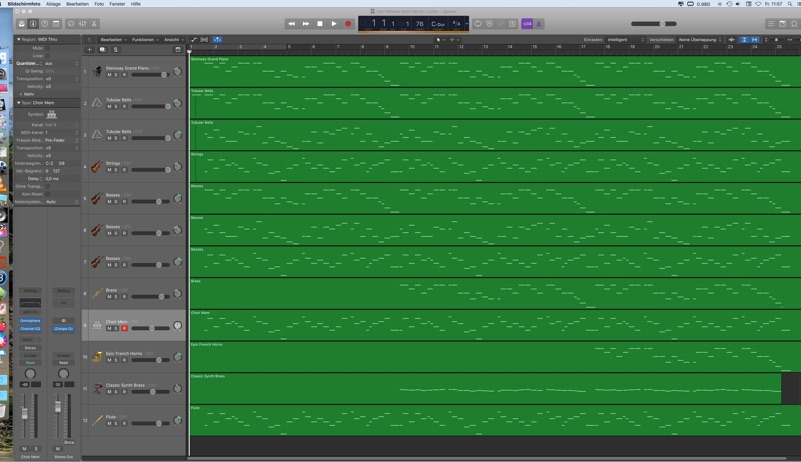Viewport: 801px width, 462px height.
Task: Open the Loop Browser icon
Action: point(794,24)
